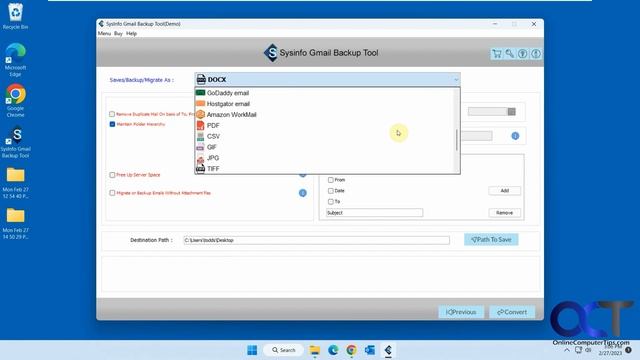This screenshot has height=360, width=640.
Task: Click the key activation icon in header
Action: click(509, 53)
